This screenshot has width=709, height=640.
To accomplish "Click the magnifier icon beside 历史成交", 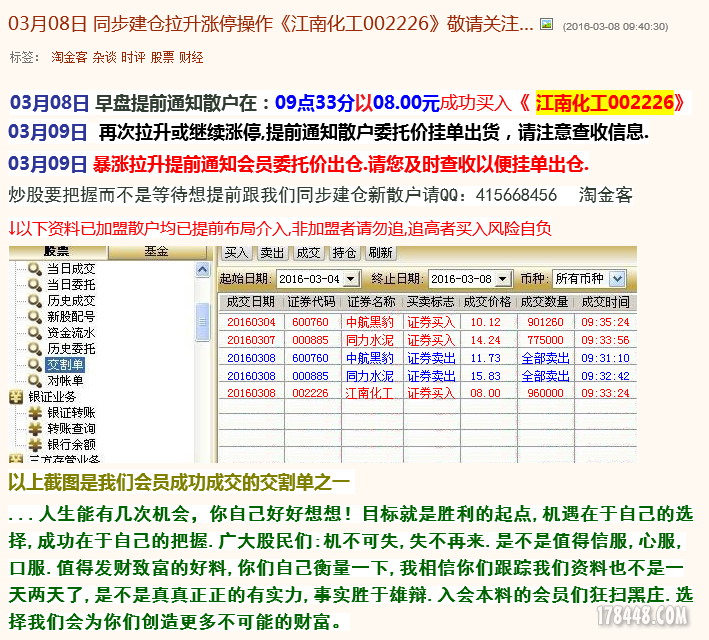I will tap(35, 300).
